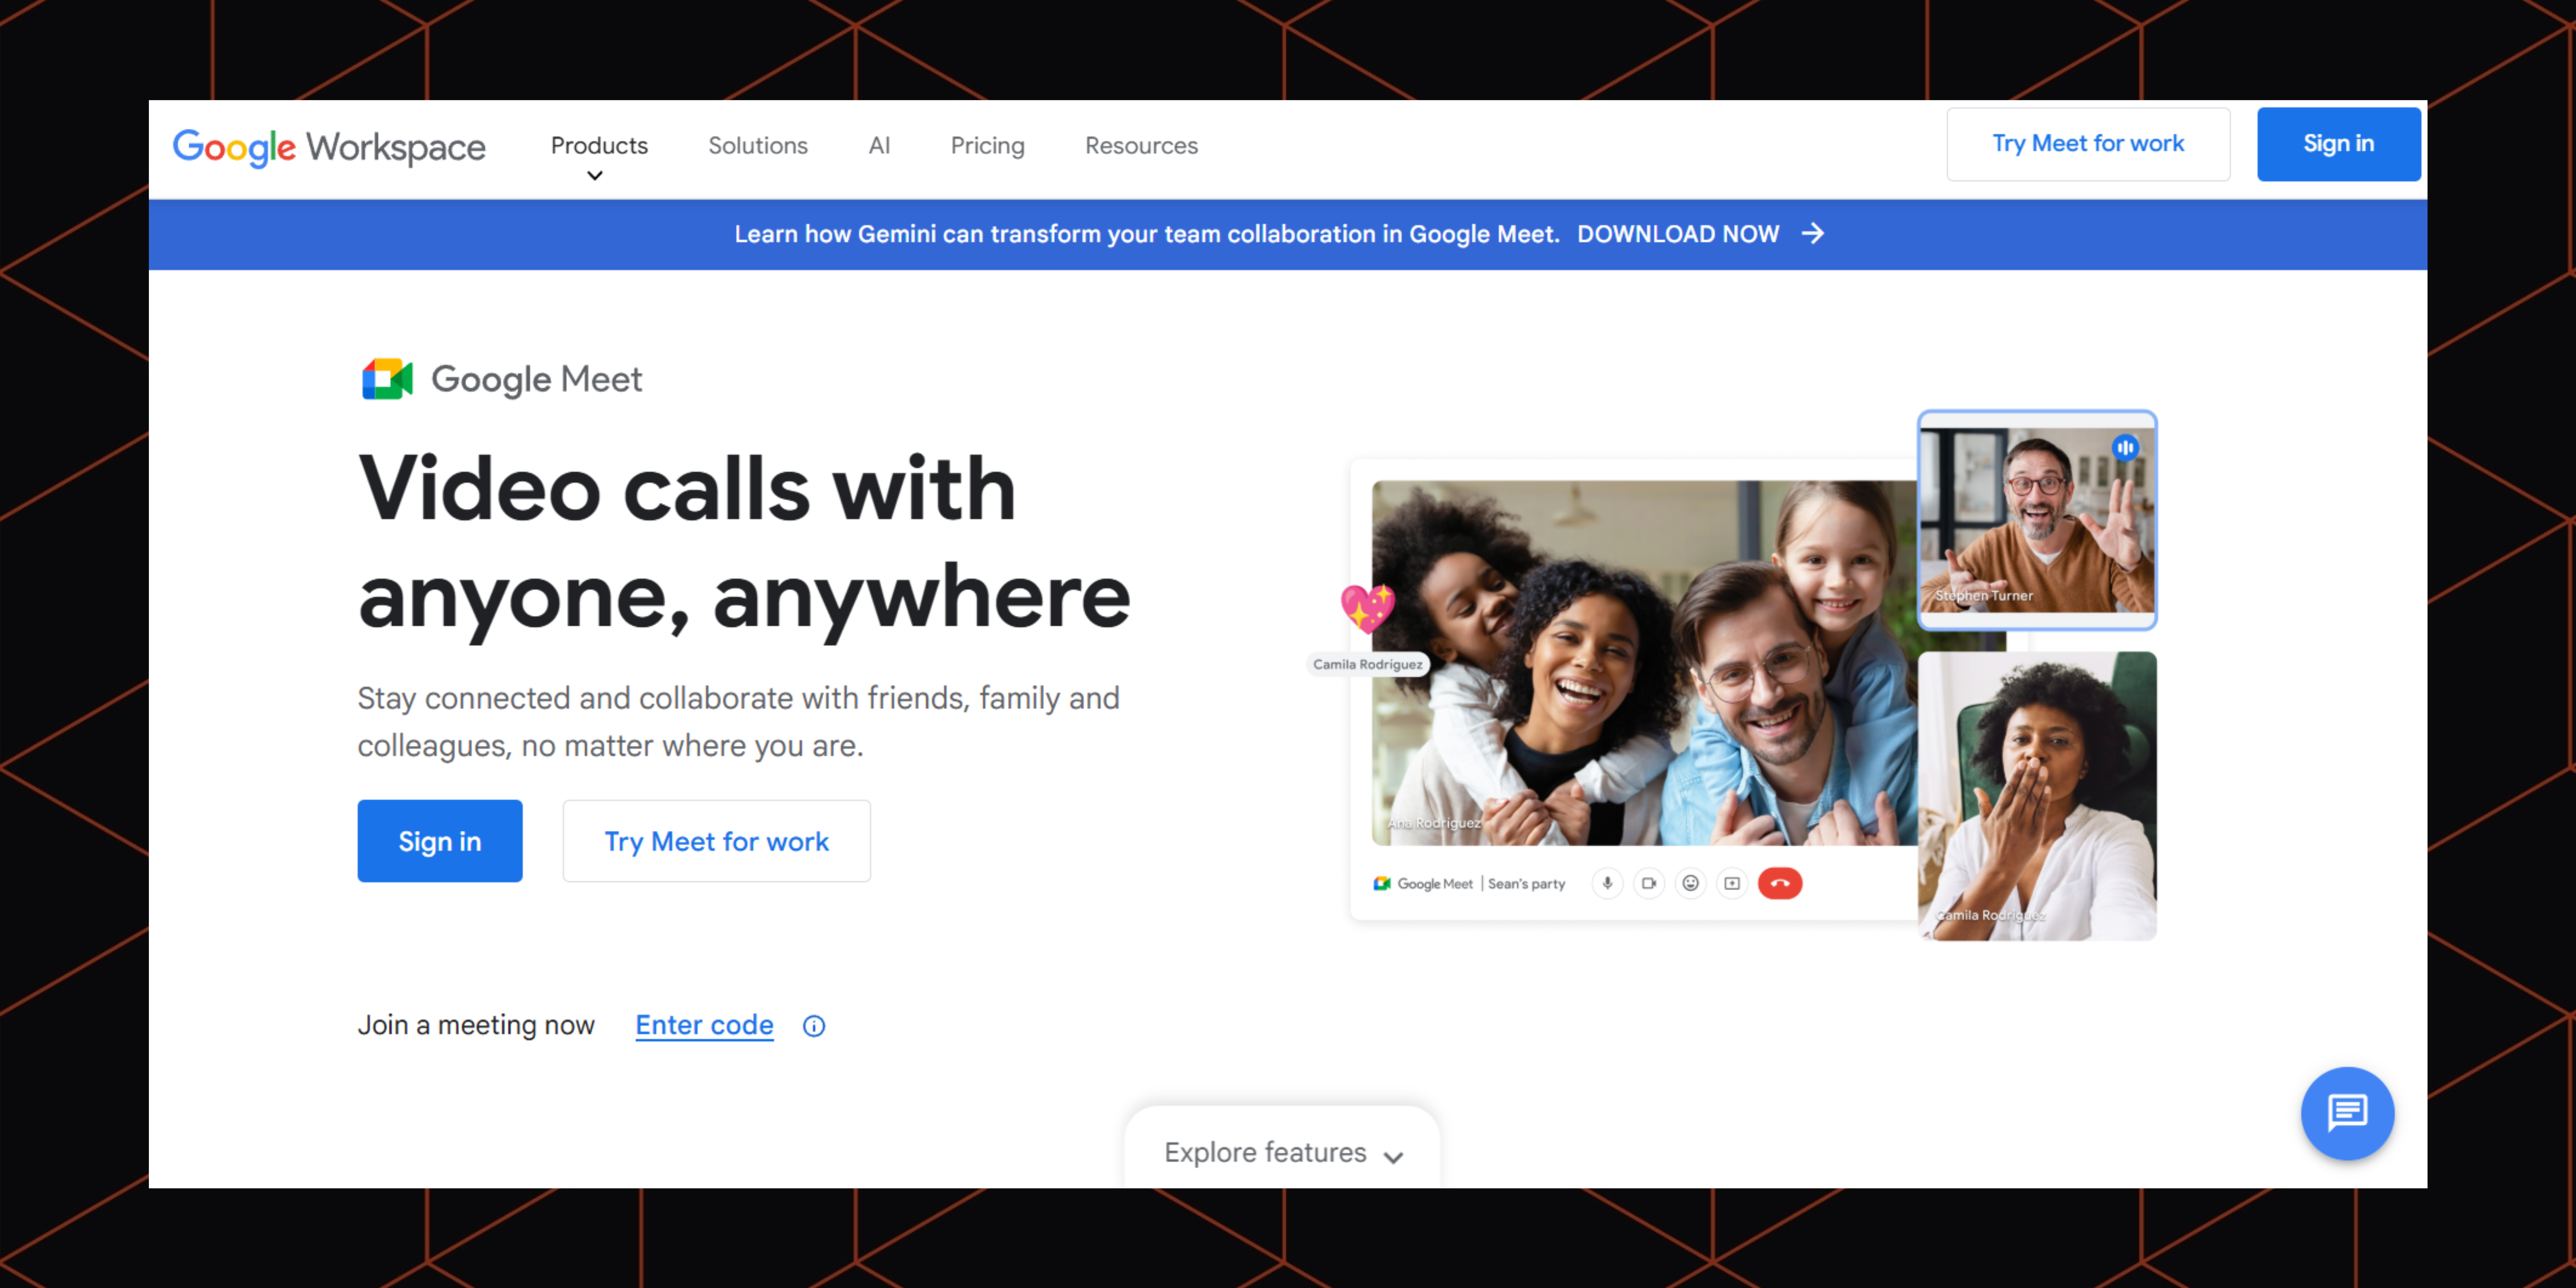Open the chat support bubble icon
This screenshot has height=1288, width=2576.
click(2347, 1113)
